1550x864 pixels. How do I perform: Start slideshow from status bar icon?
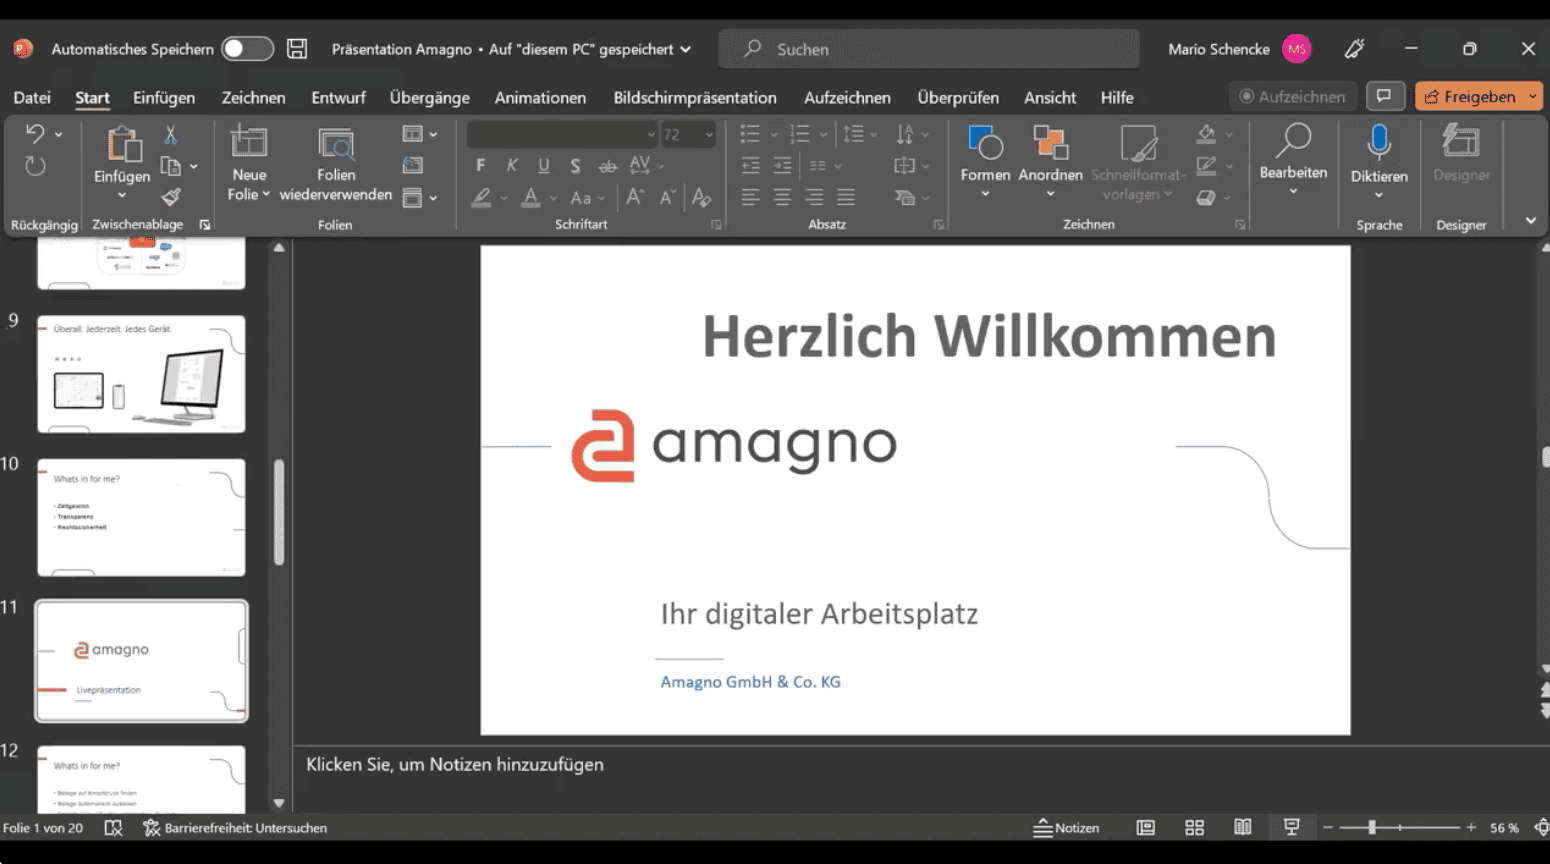(1291, 828)
